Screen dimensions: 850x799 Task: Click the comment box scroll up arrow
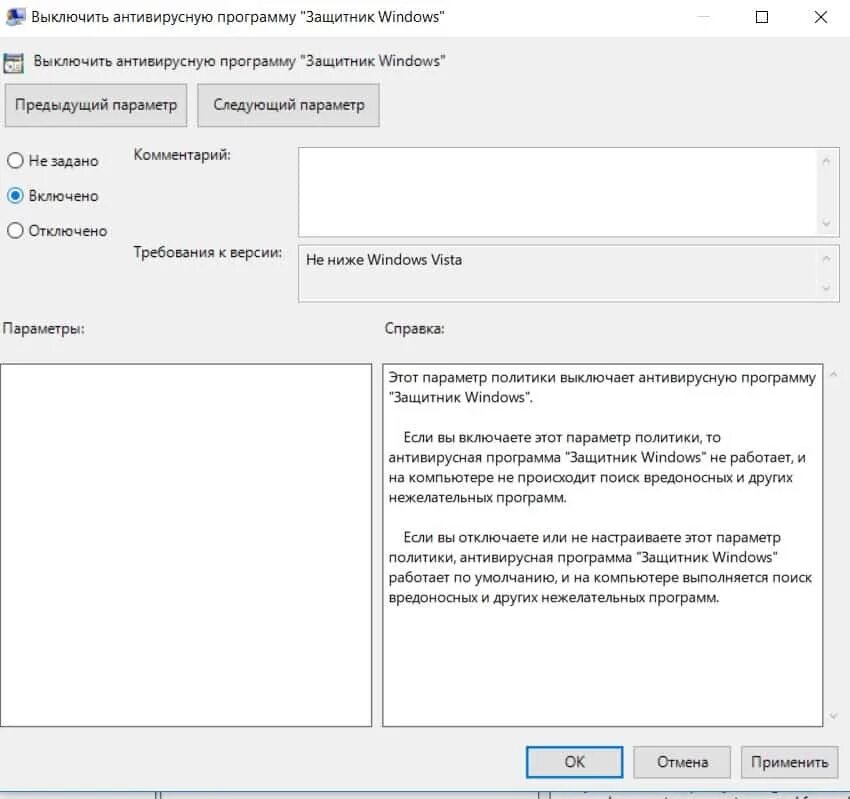point(826,161)
